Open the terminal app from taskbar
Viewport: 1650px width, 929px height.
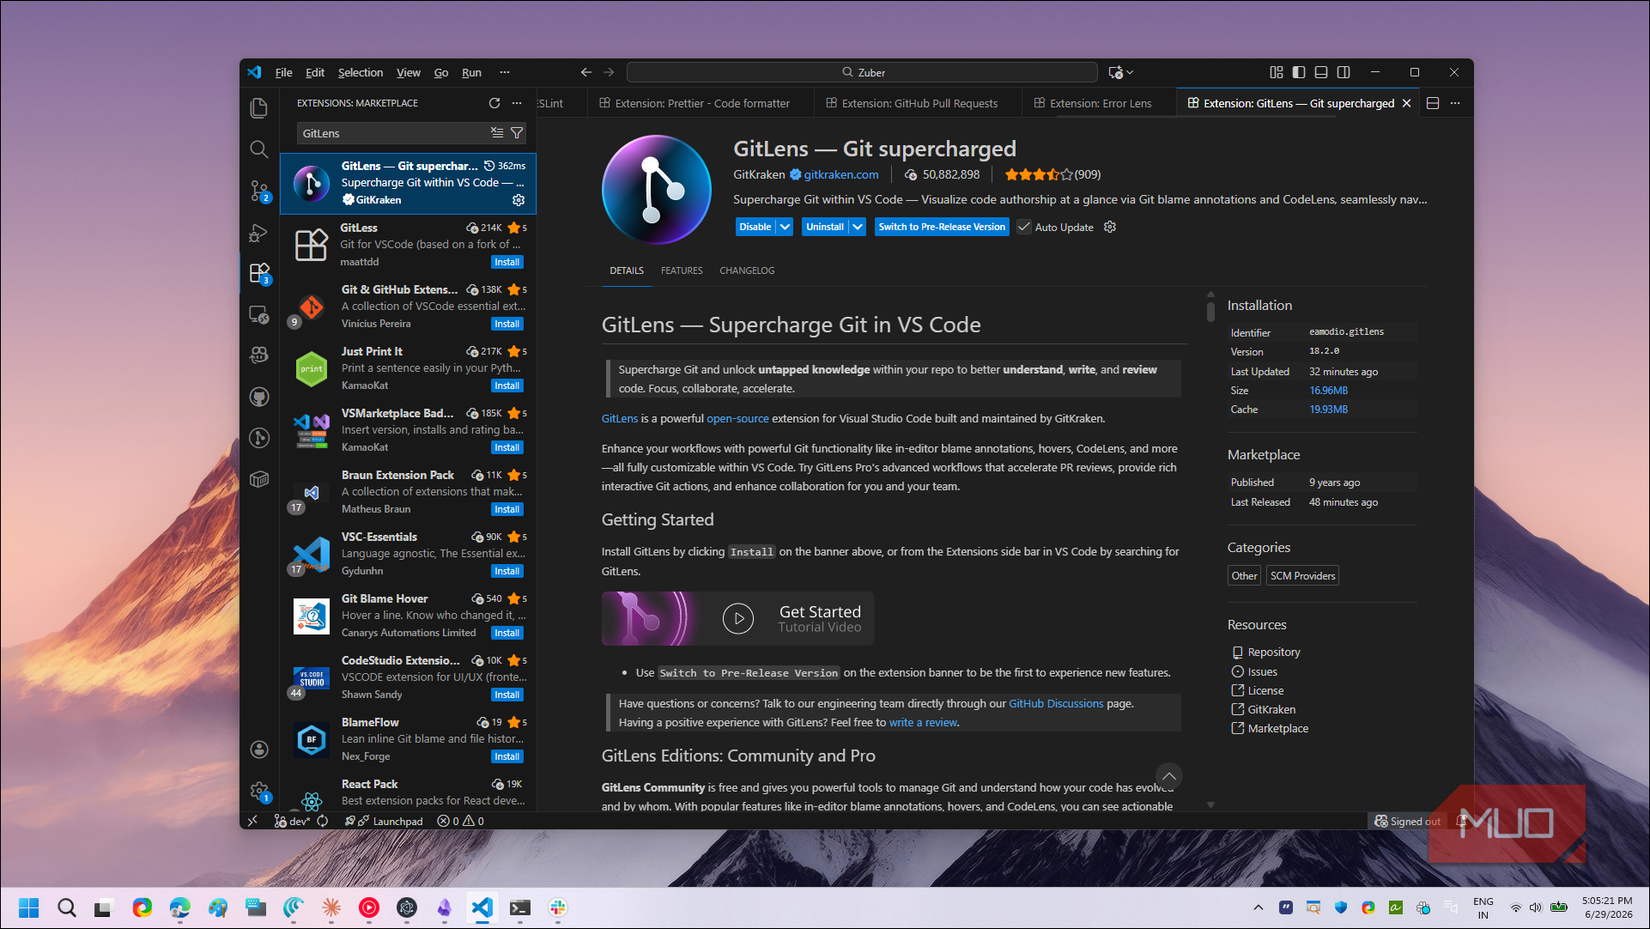(x=520, y=908)
